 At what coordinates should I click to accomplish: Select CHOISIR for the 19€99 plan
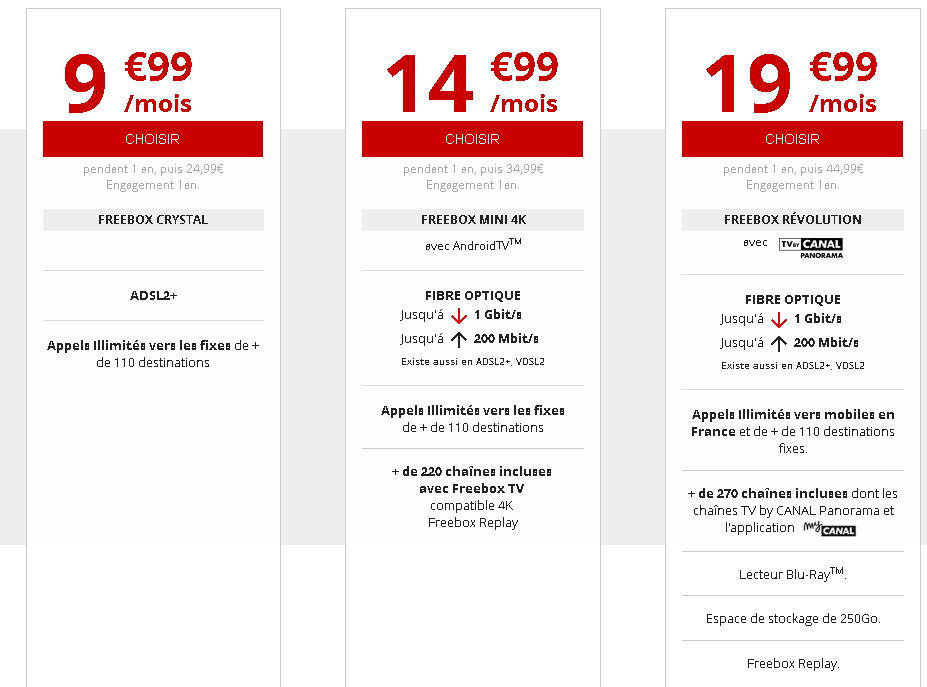coord(792,139)
